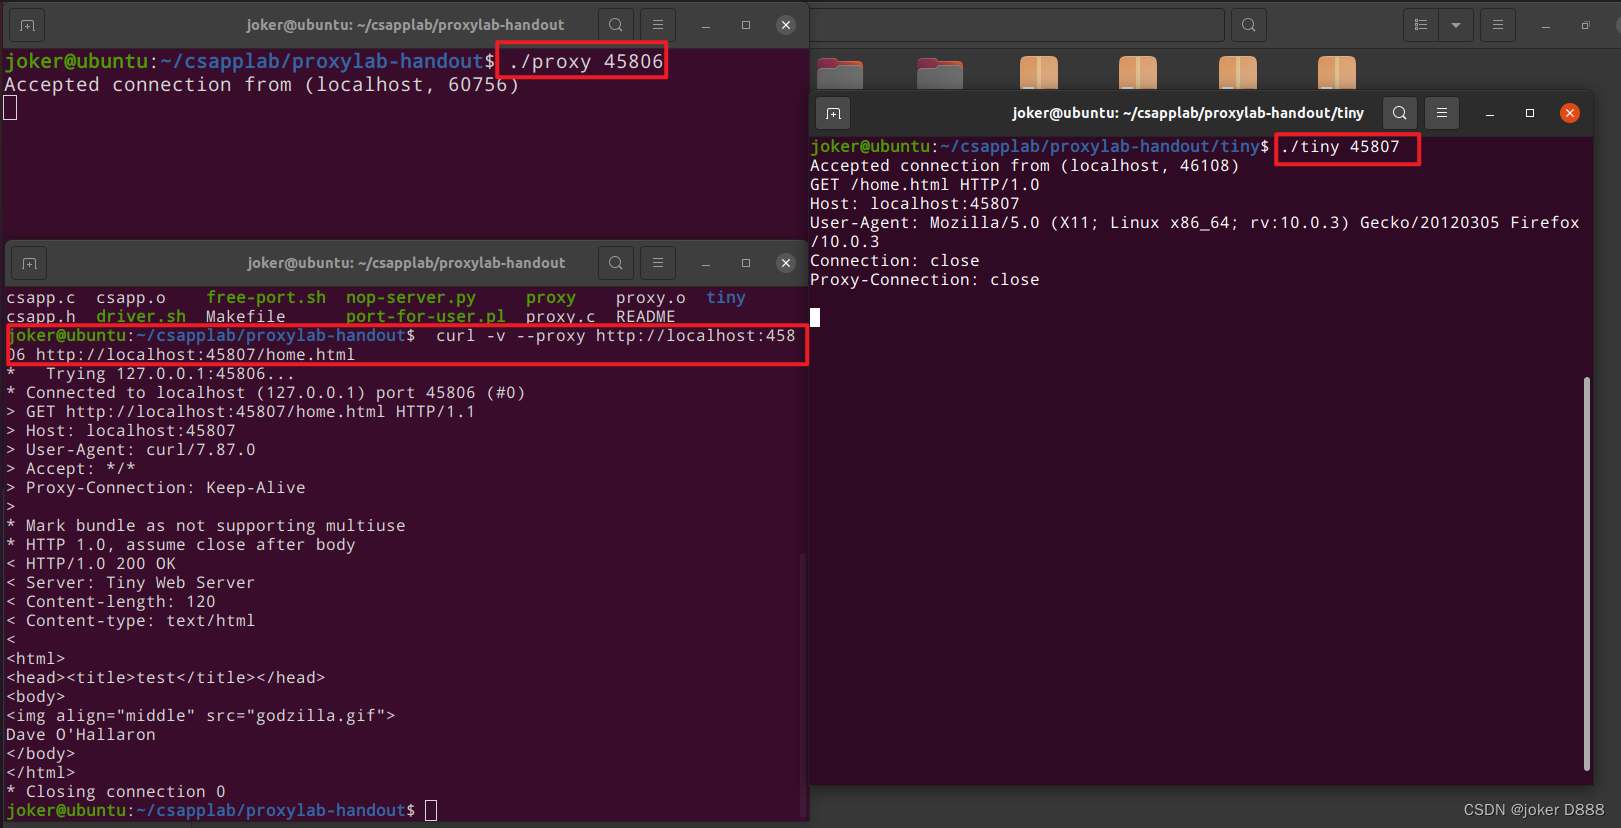The width and height of the screenshot is (1621, 828).
Task: Select second archive icon in file manager
Action: click(1138, 73)
